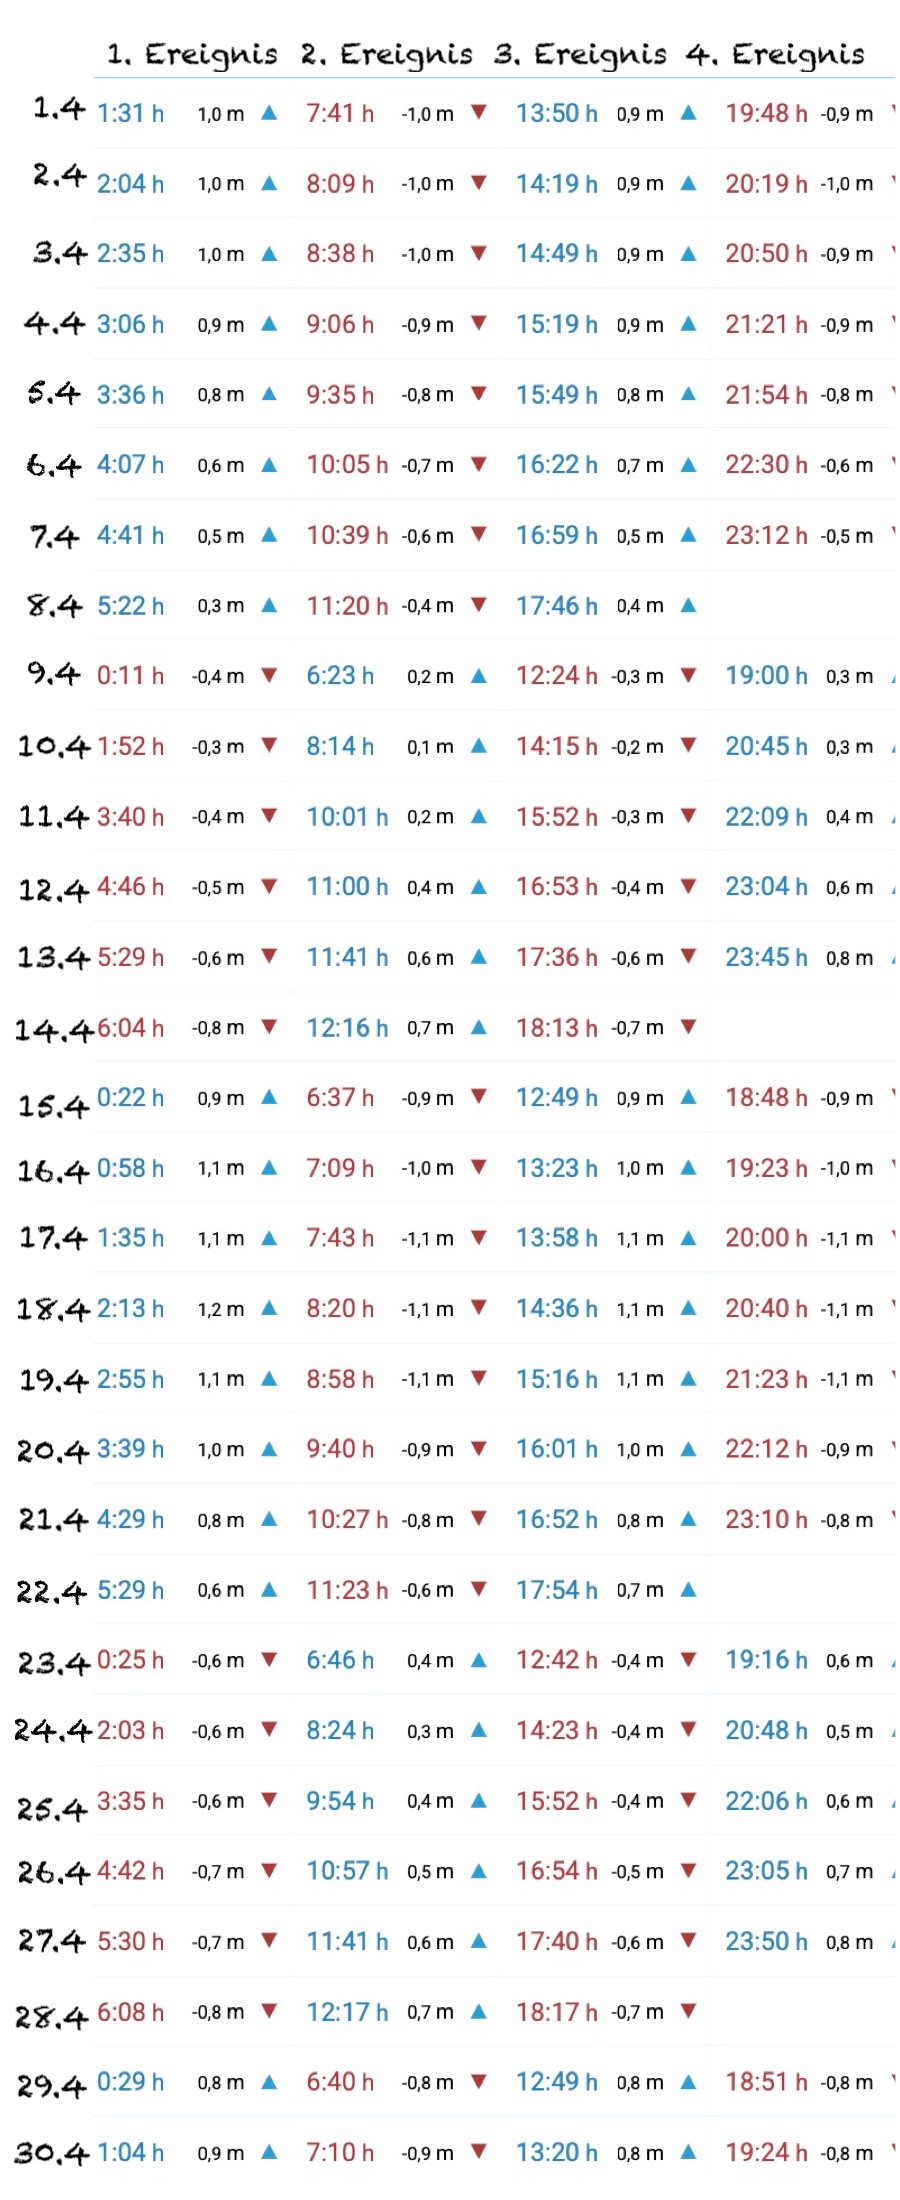Click the 19:00 h high tide time
This screenshot has width=900, height=2200.
click(x=766, y=676)
